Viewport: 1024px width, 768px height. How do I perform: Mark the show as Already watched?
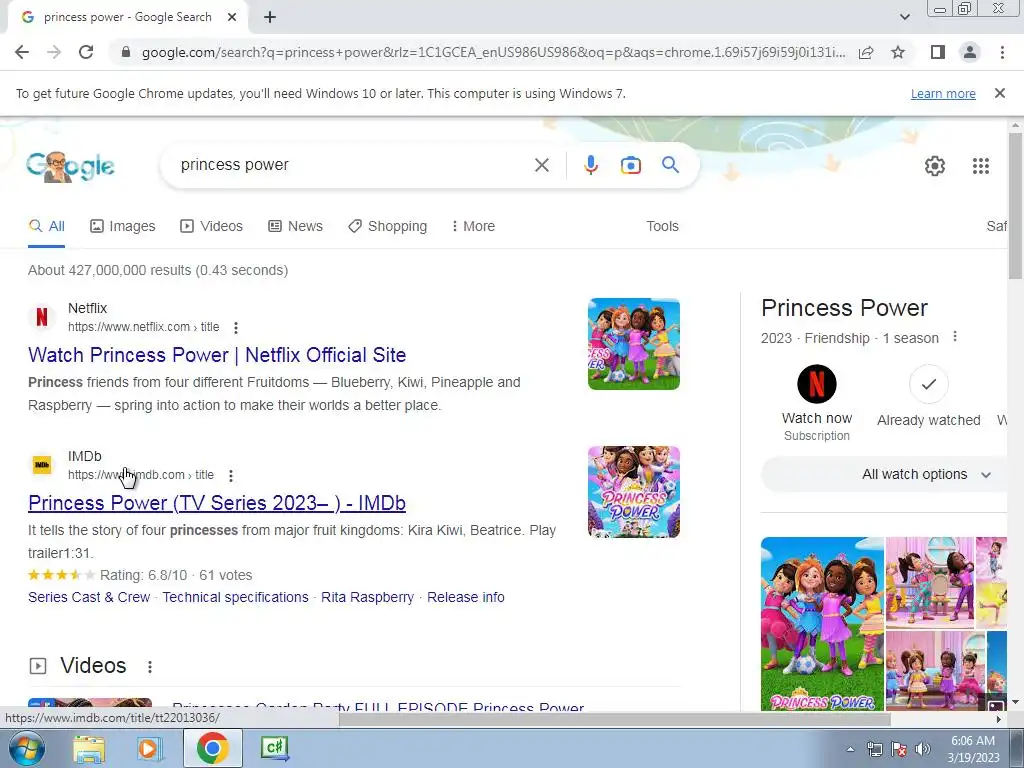pos(929,384)
